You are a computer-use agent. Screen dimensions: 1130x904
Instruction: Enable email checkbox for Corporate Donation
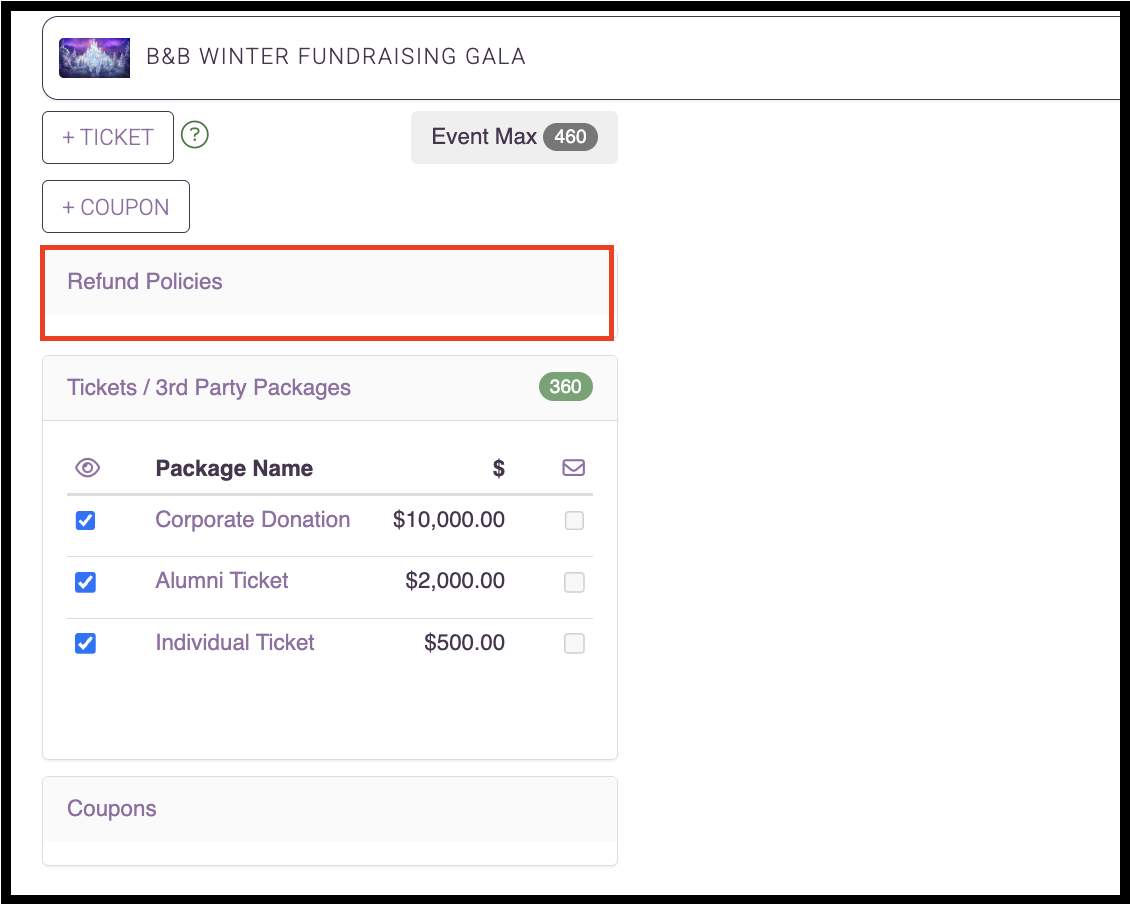(574, 520)
